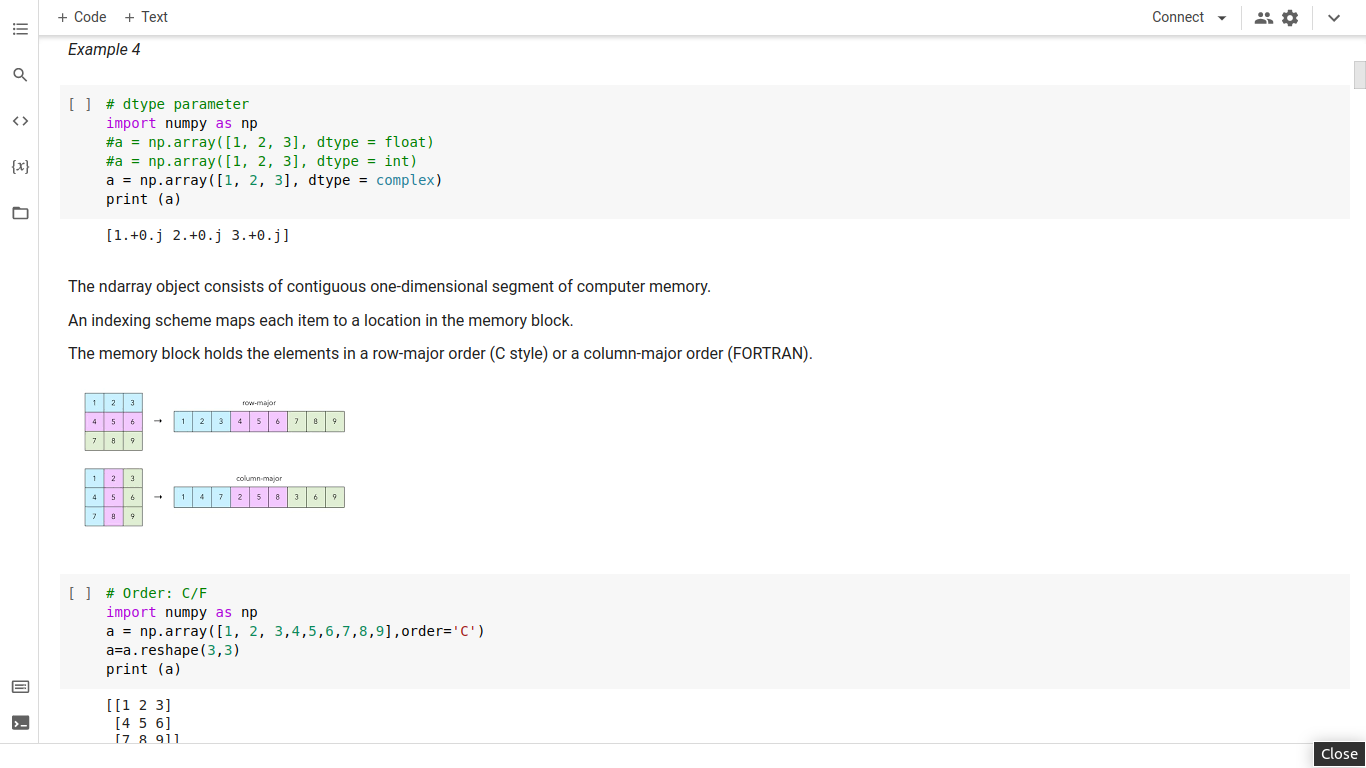The height and width of the screenshot is (768, 1366).
Task: Click the row-major order diagram image
Action: (x=215, y=421)
